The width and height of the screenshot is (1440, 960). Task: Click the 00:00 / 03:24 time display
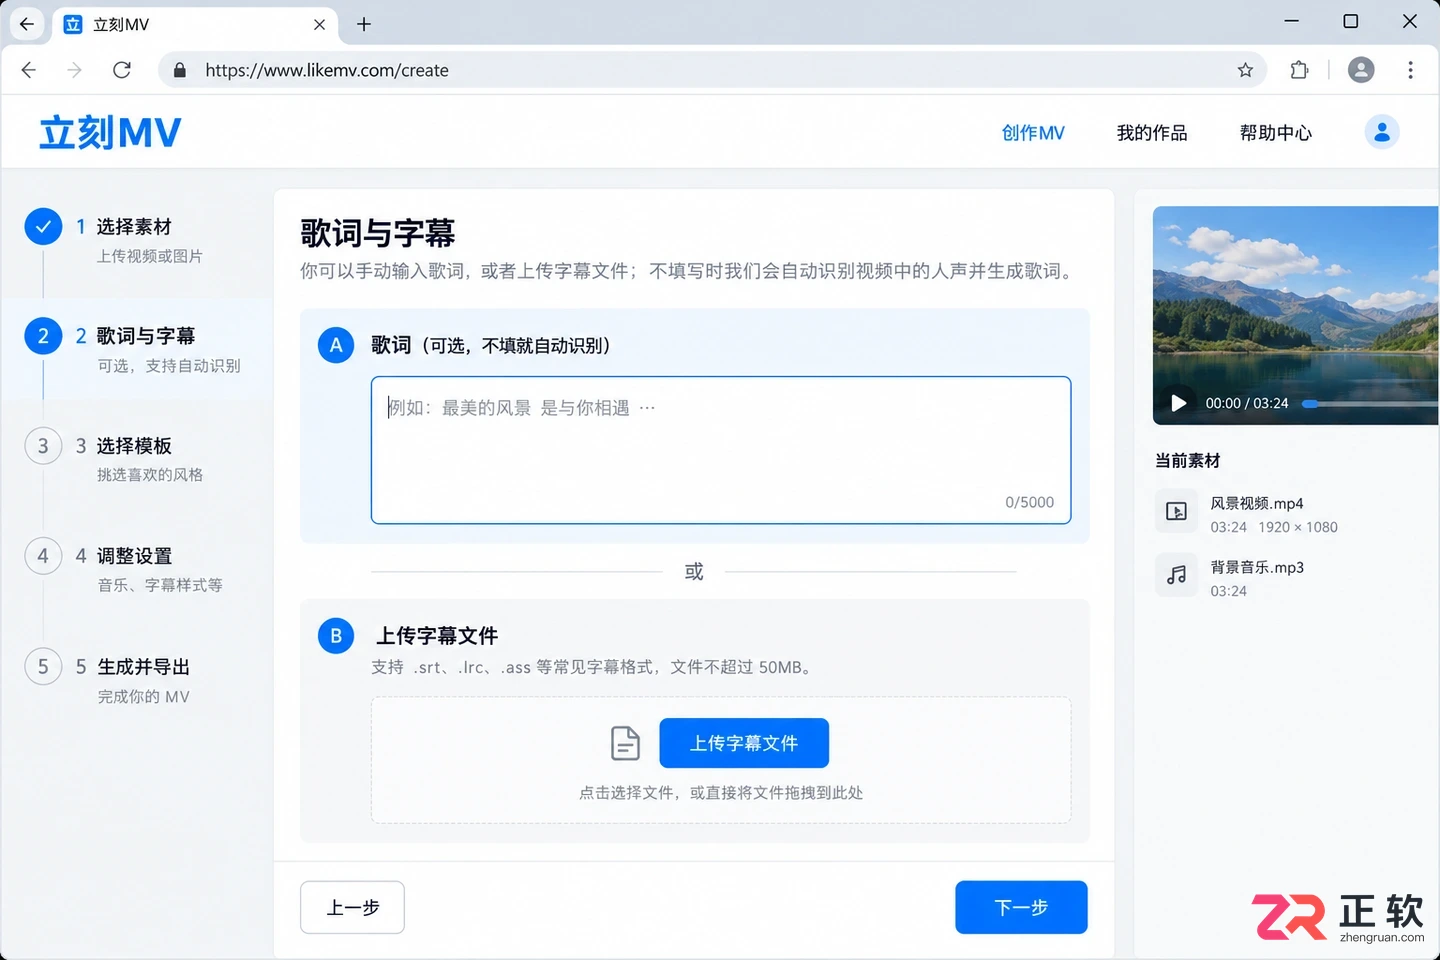click(x=1247, y=403)
